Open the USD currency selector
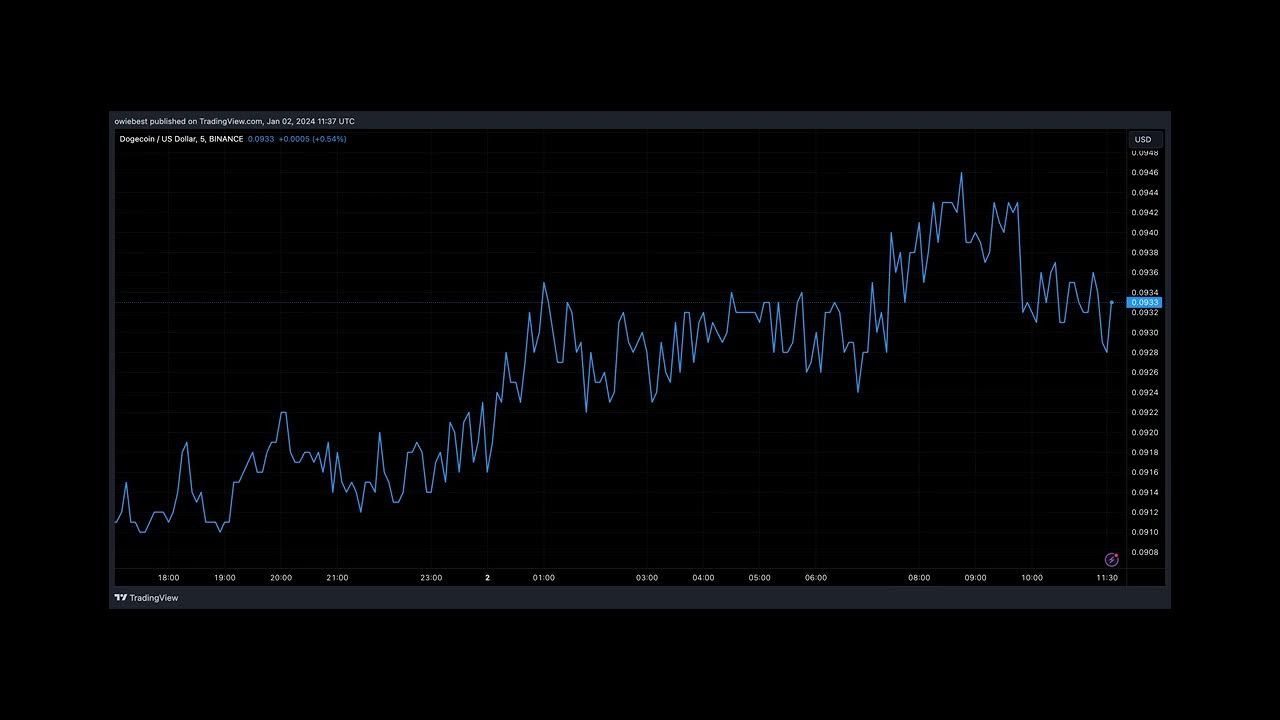Image resolution: width=1280 pixels, height=720 pixels. [1142, 140]
